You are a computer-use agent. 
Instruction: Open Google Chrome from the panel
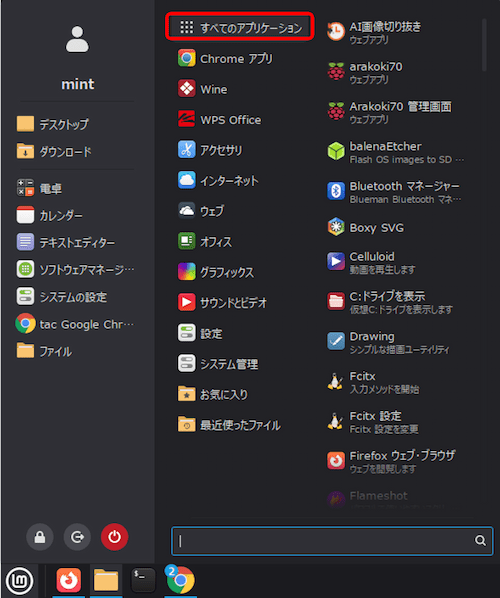tap(180, 580)
